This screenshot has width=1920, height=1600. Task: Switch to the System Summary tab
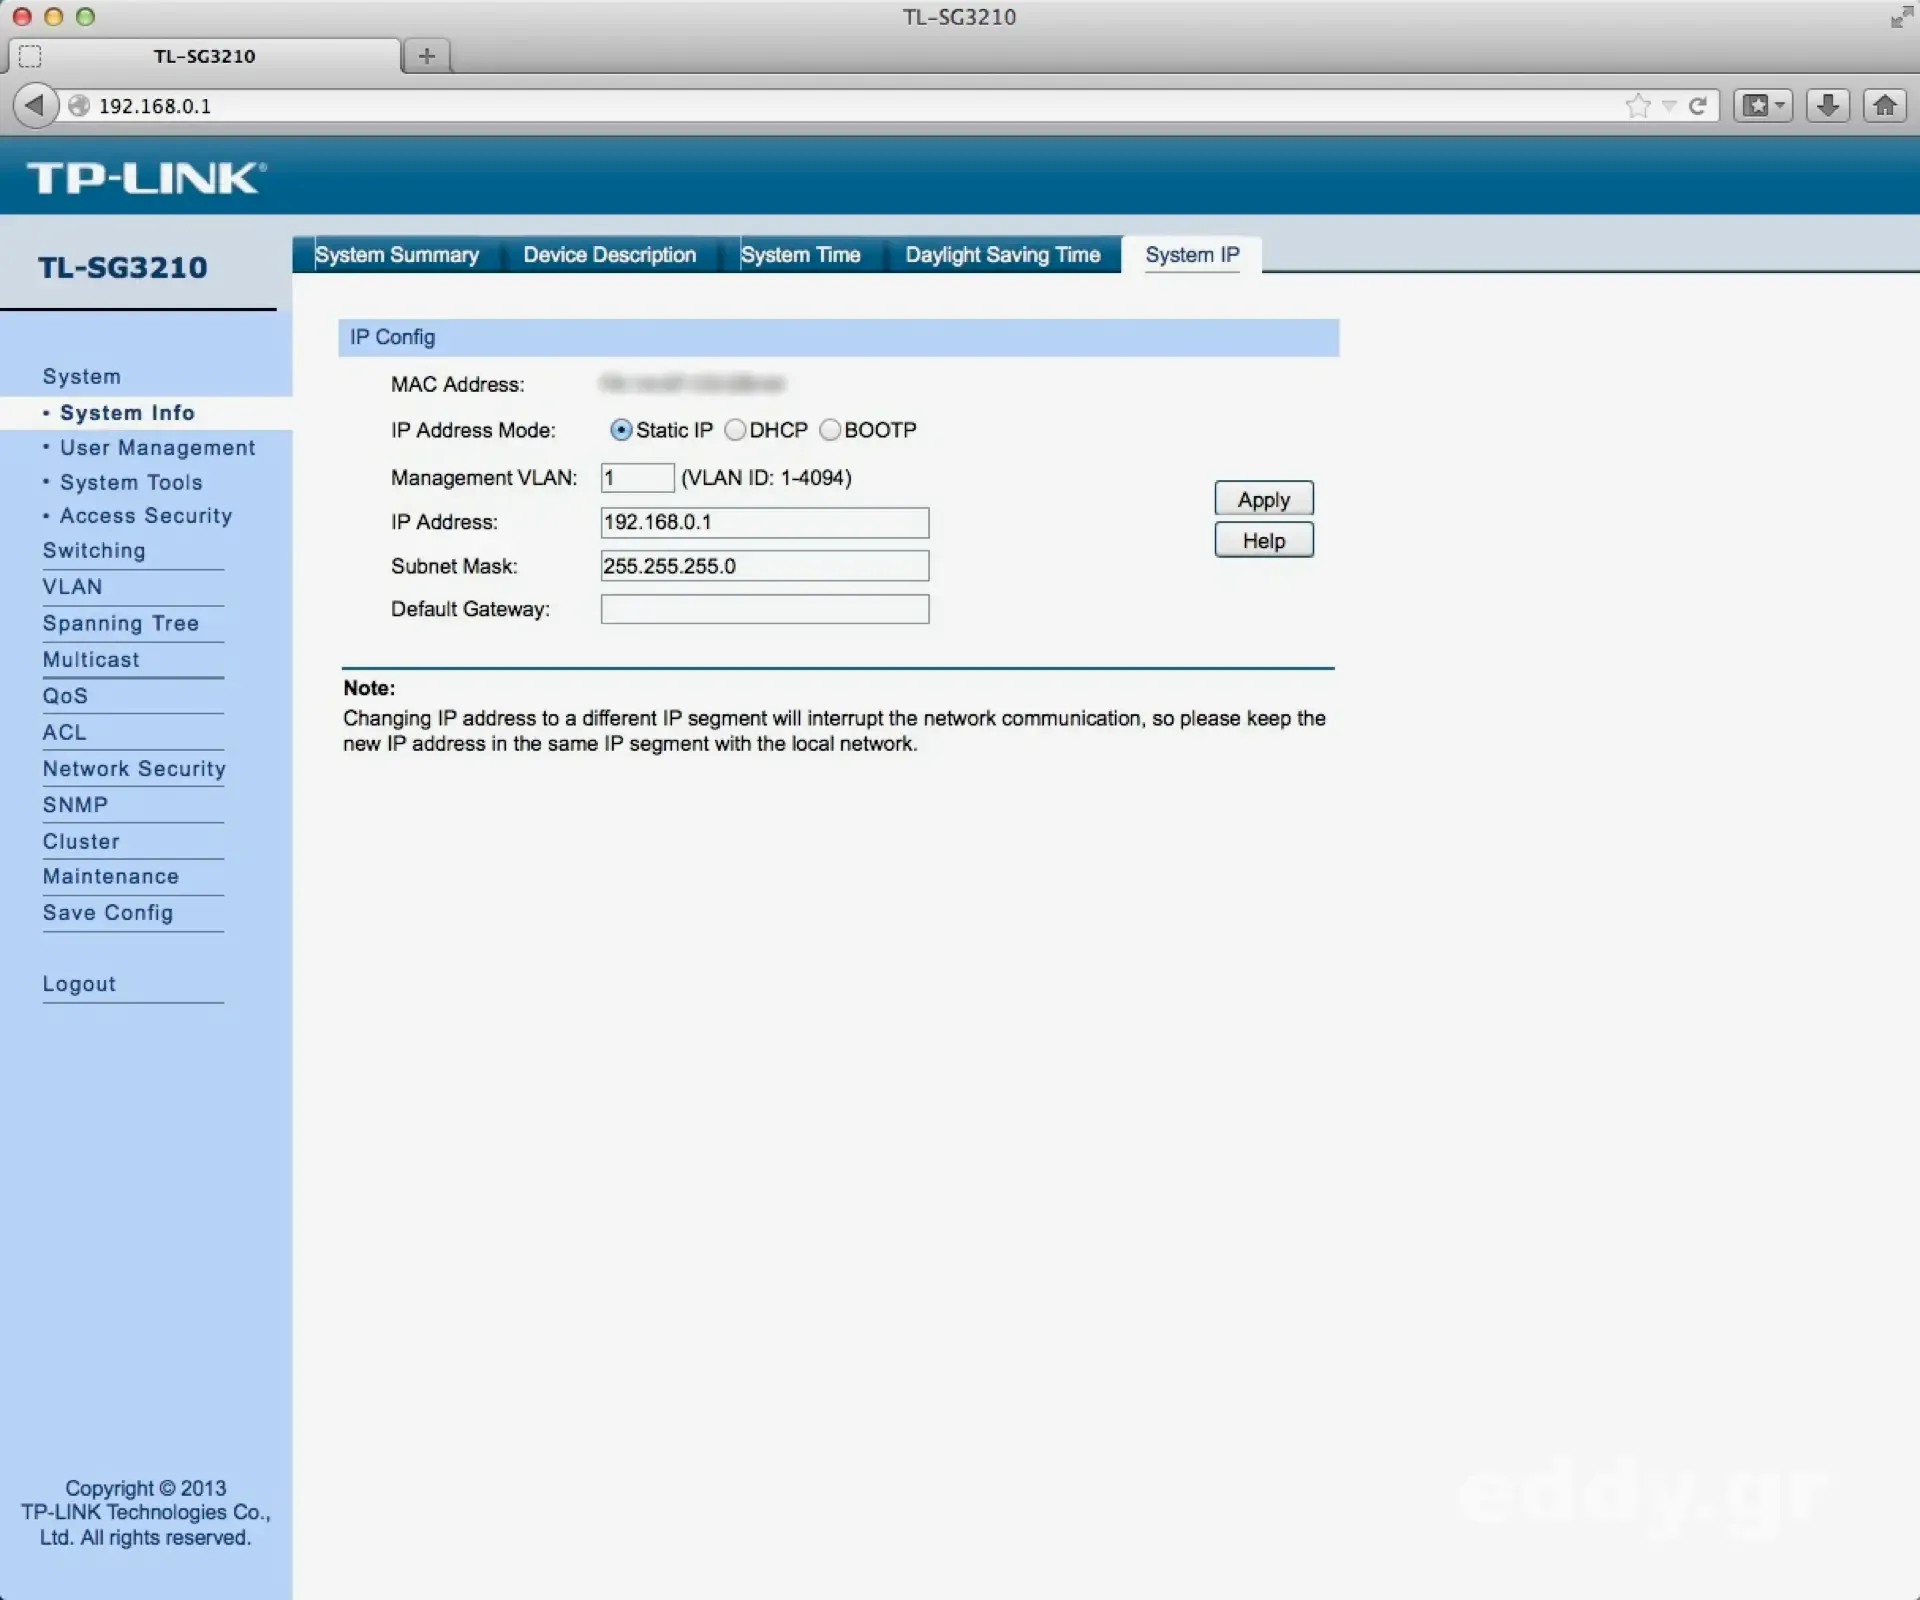pos(397,255)
